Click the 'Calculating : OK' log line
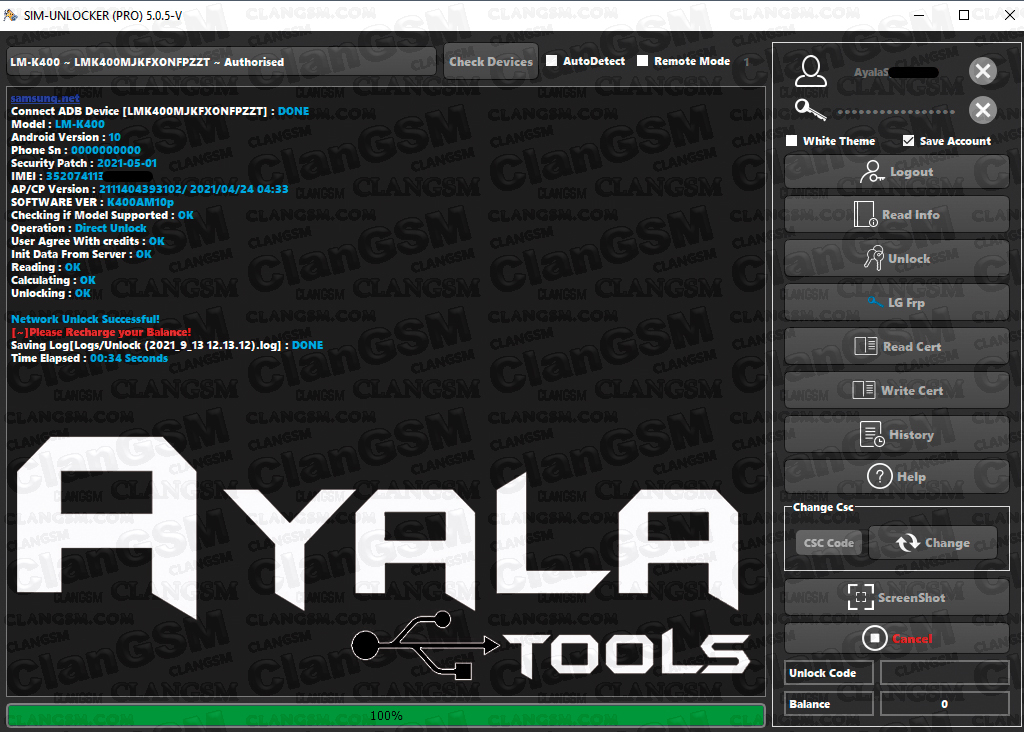 54,280
